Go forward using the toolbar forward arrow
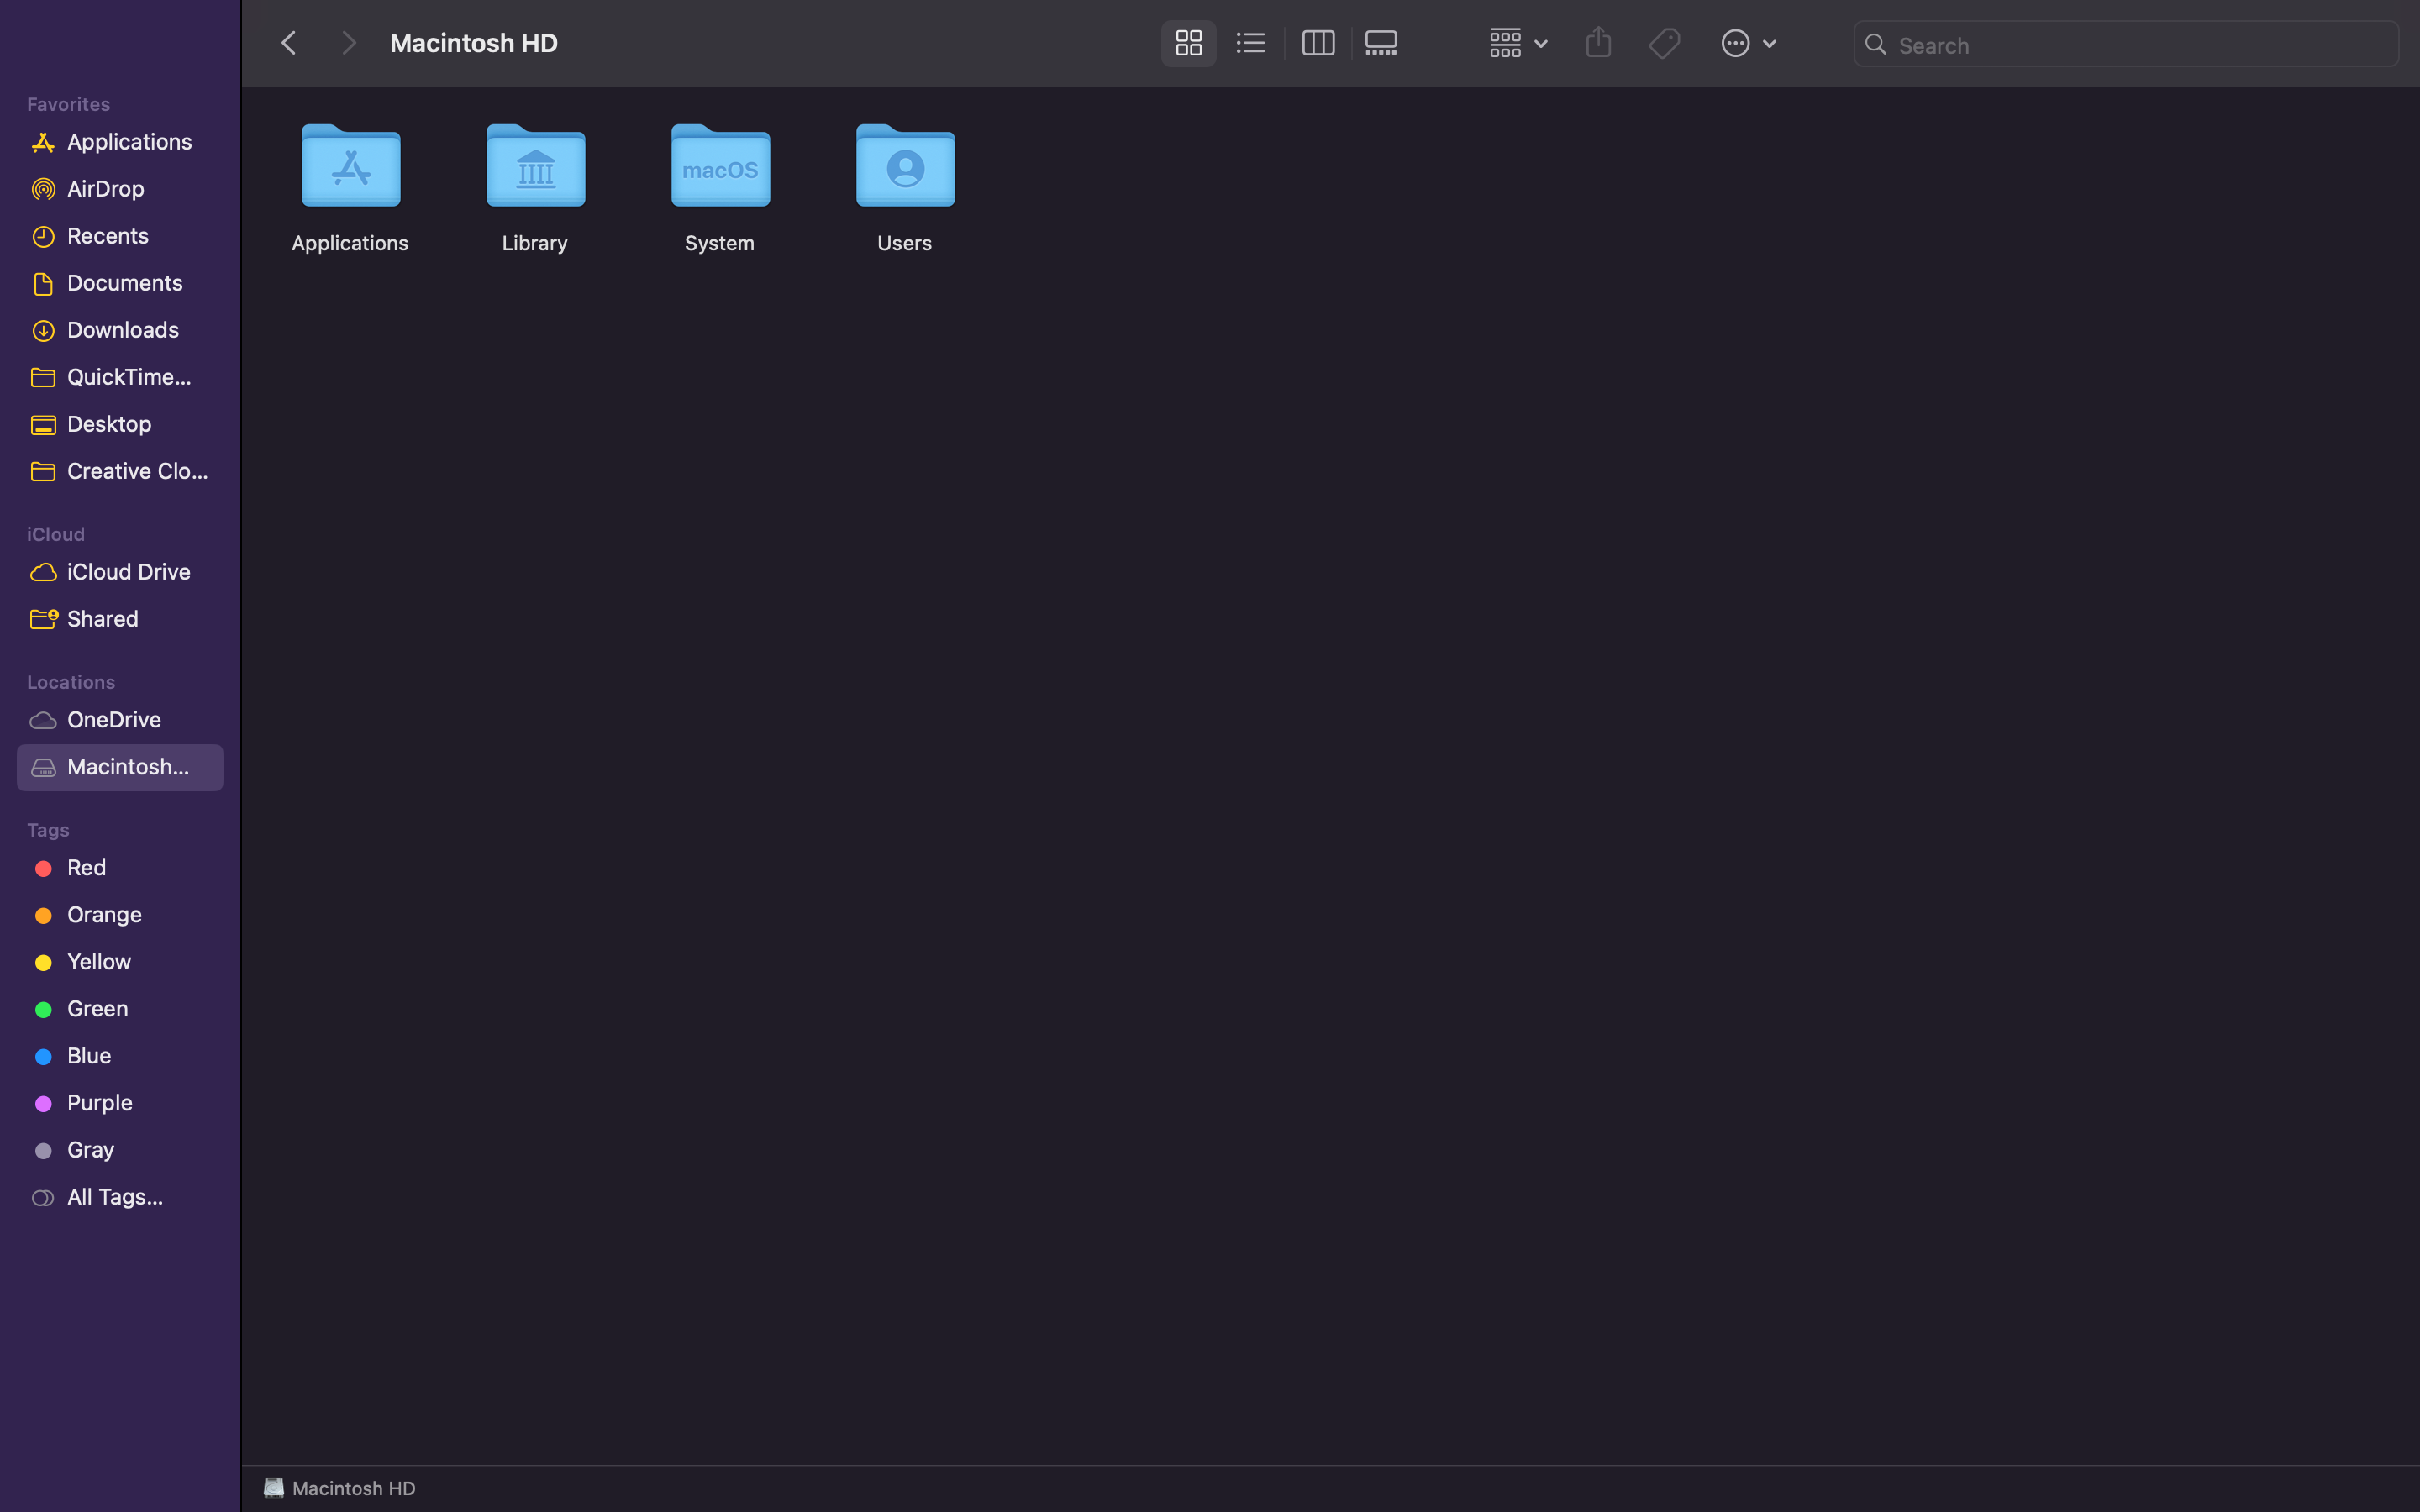Image resolution: width=2420 pixels, height=1512 pixels. pyautogui.click(x=348, y=43)
